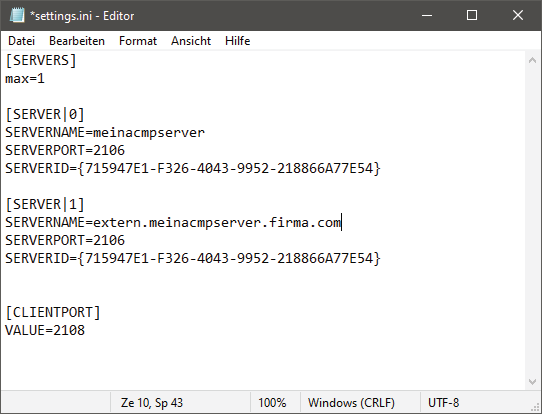Click on extern.meinacmpserver.firma.com text
The width and height of the screenshot is (542, 414).
[x=217, y=222]
